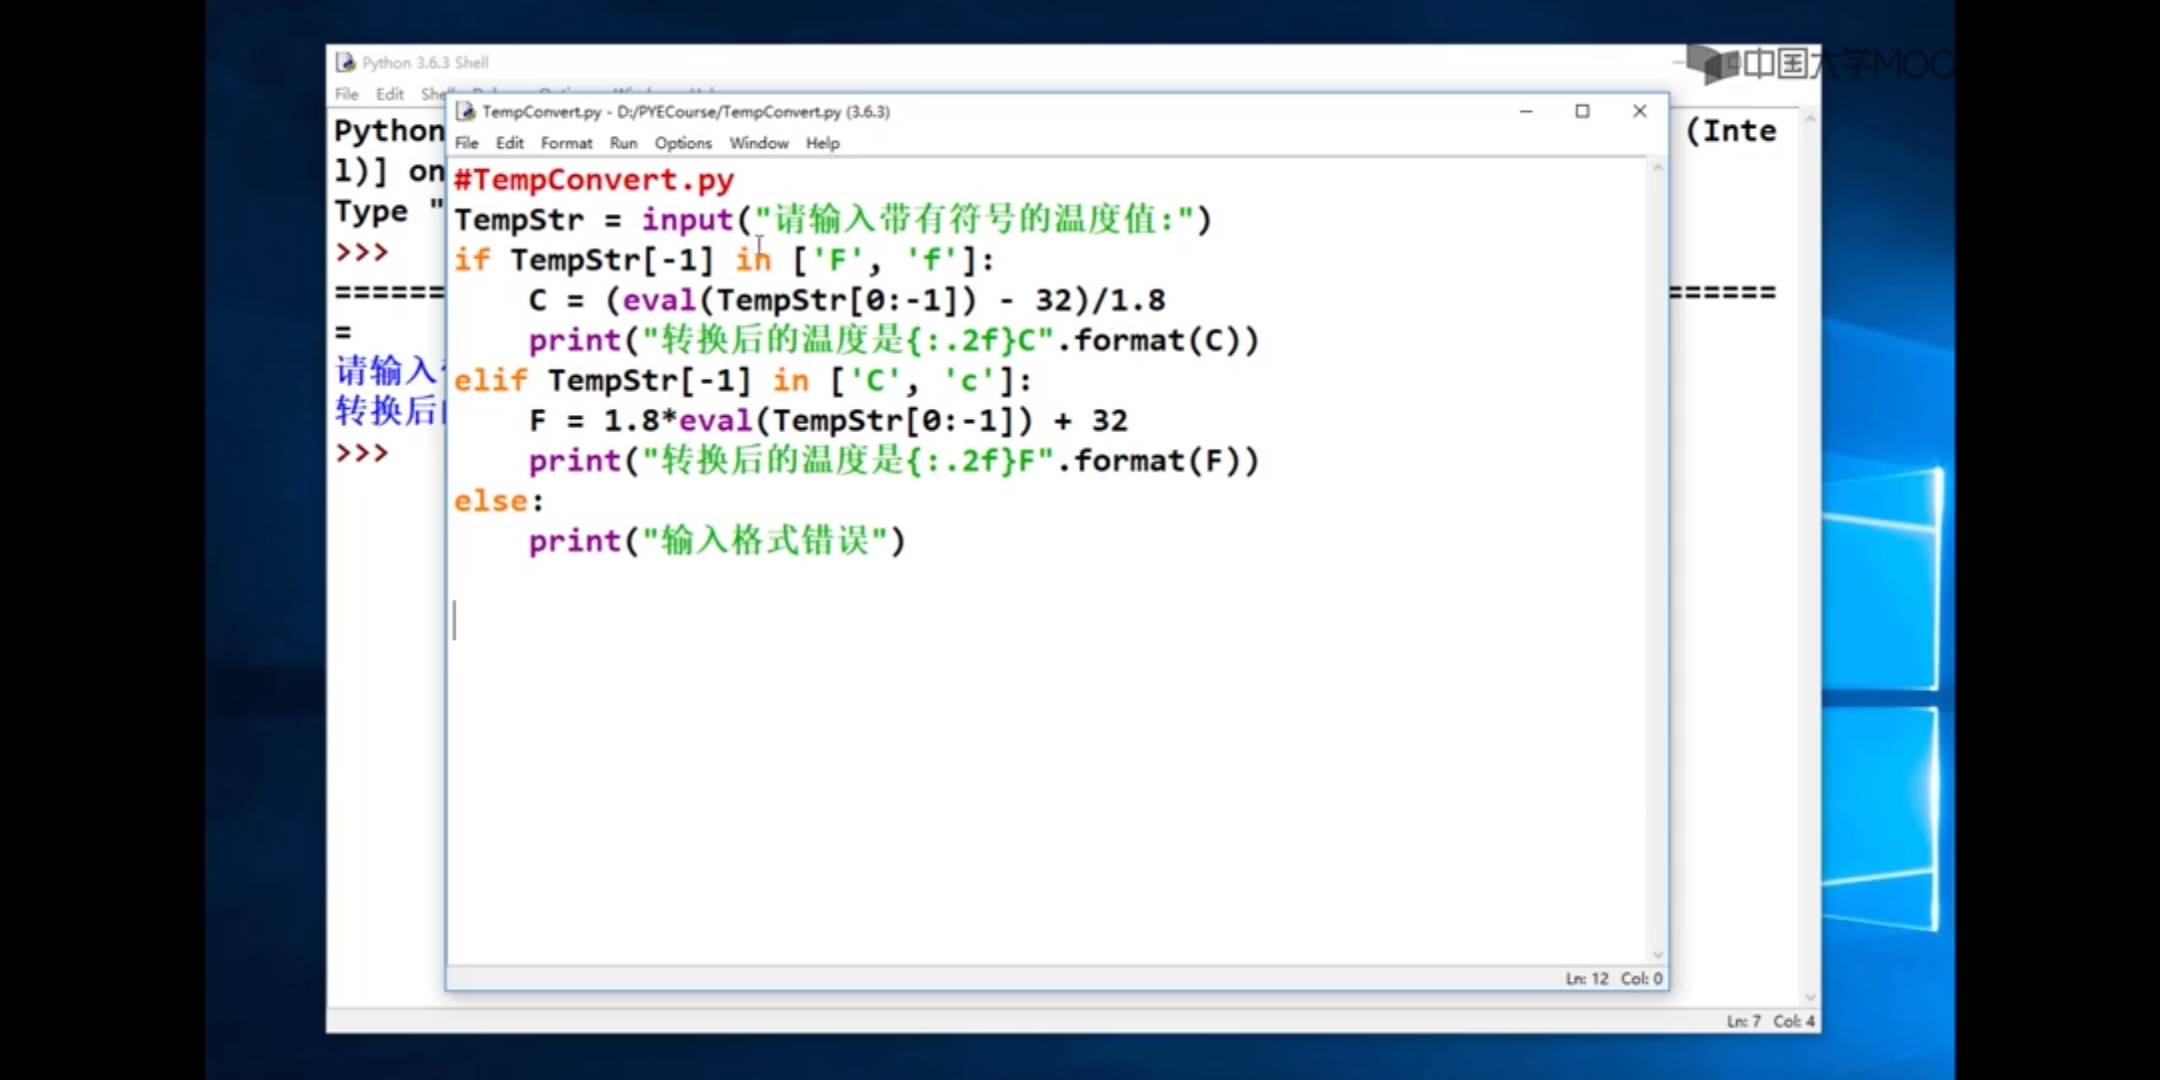Open the editor's File menu
Screen dimensions: 2160x1080
coord(466,143)
